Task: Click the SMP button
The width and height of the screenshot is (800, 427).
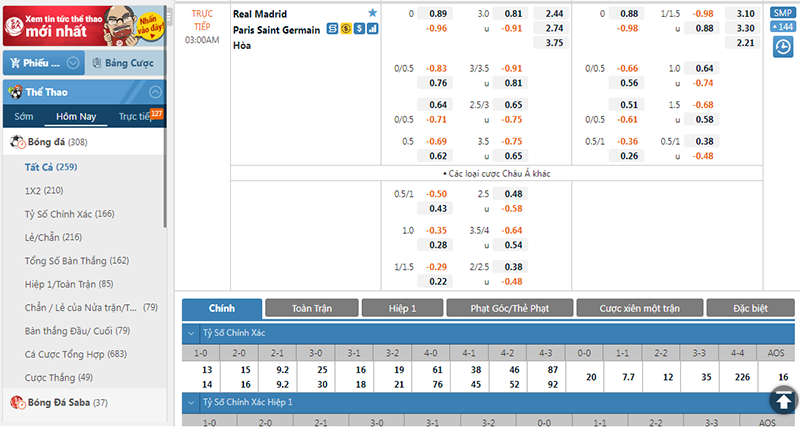Action: tap(783, 12)
